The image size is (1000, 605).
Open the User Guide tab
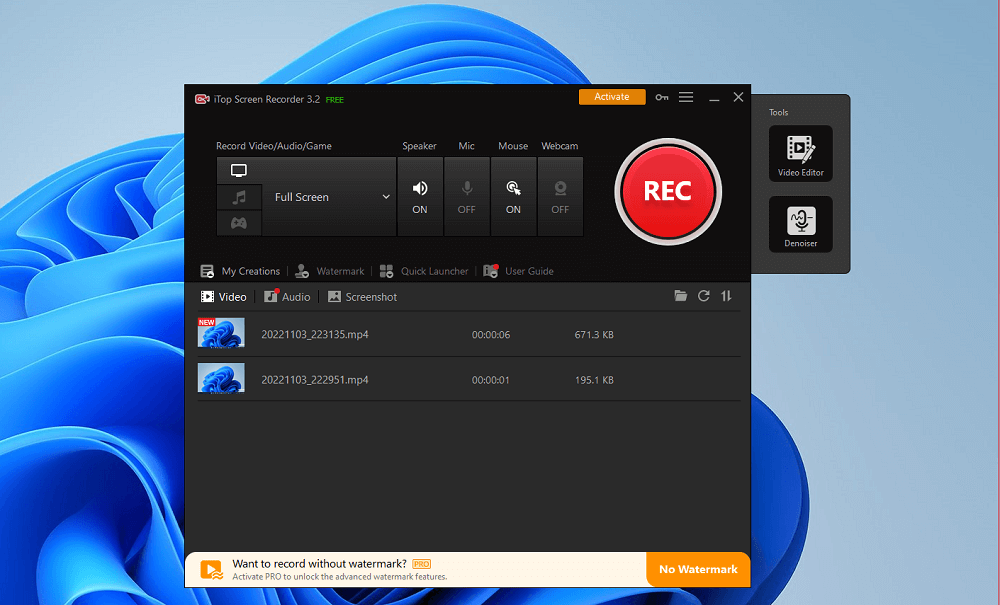(x=518, y=271)
